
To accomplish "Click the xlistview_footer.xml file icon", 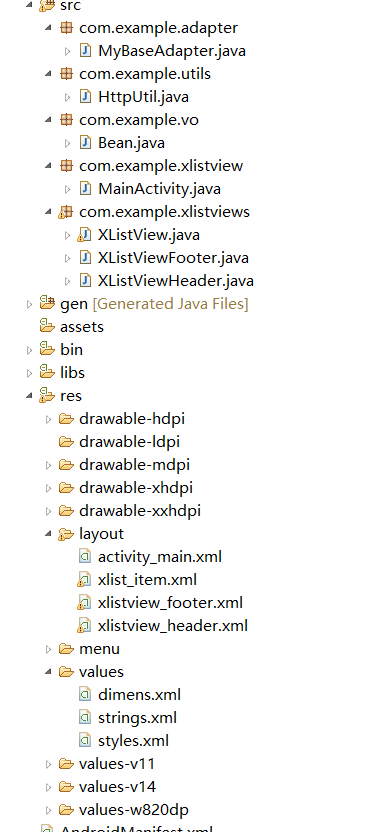I will (x=84, y=603).
